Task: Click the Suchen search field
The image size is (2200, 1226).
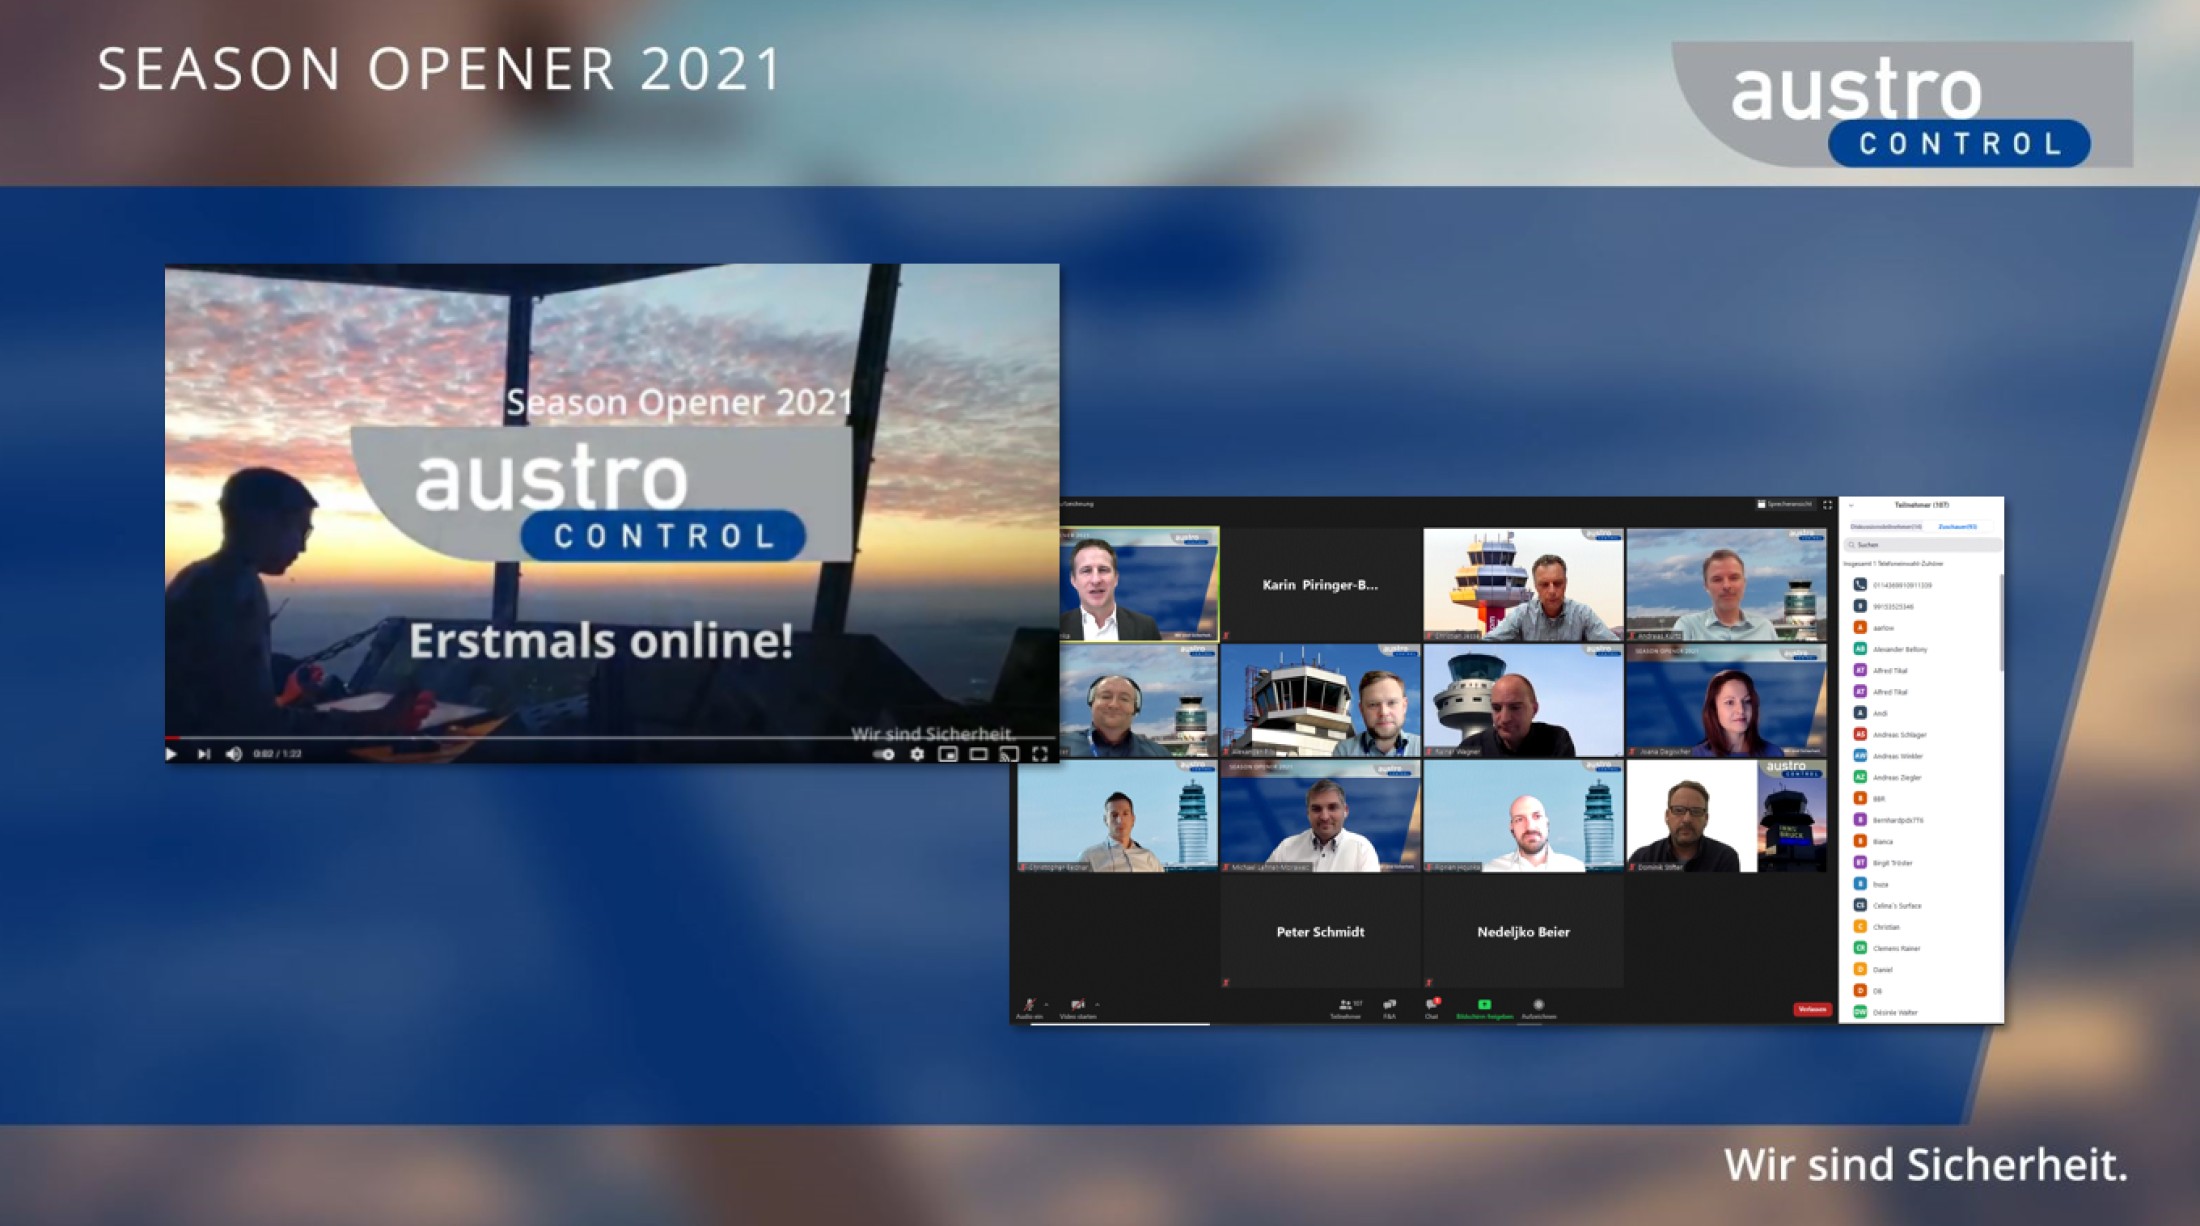Action: tap(1922, 545)
